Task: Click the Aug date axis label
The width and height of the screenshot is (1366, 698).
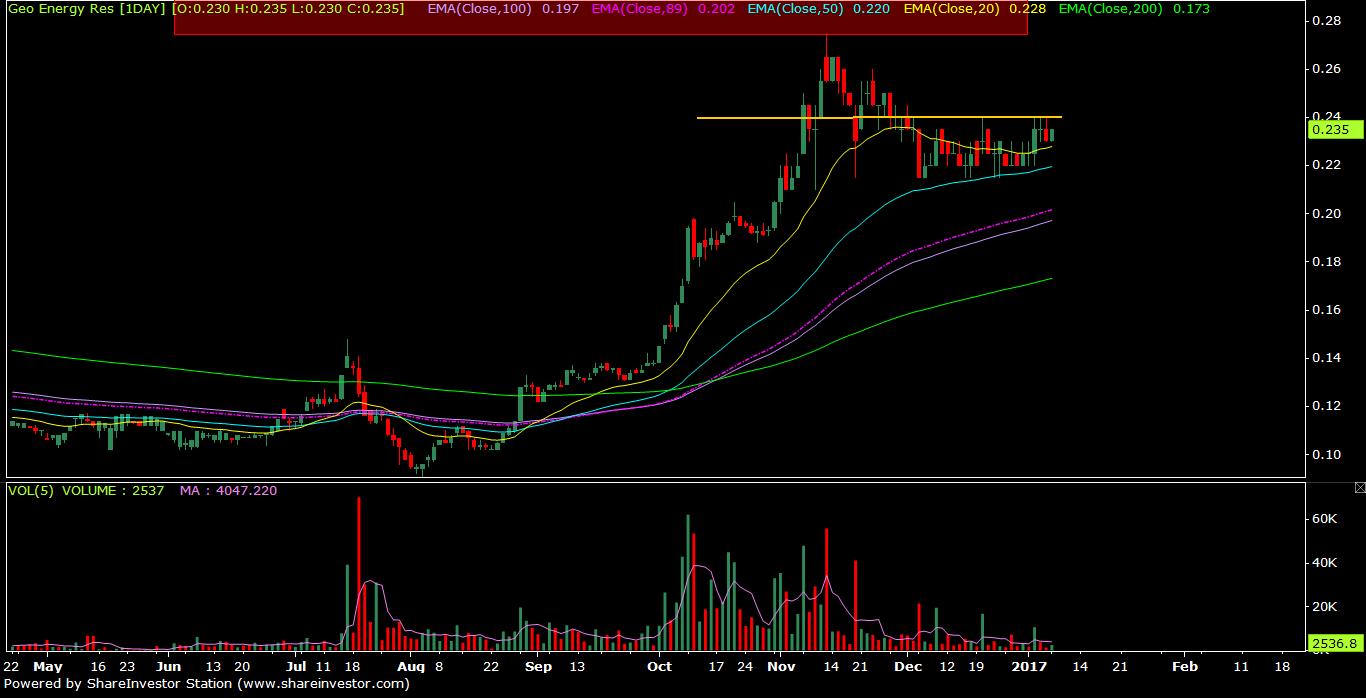Action: click(x=409, y=666)
